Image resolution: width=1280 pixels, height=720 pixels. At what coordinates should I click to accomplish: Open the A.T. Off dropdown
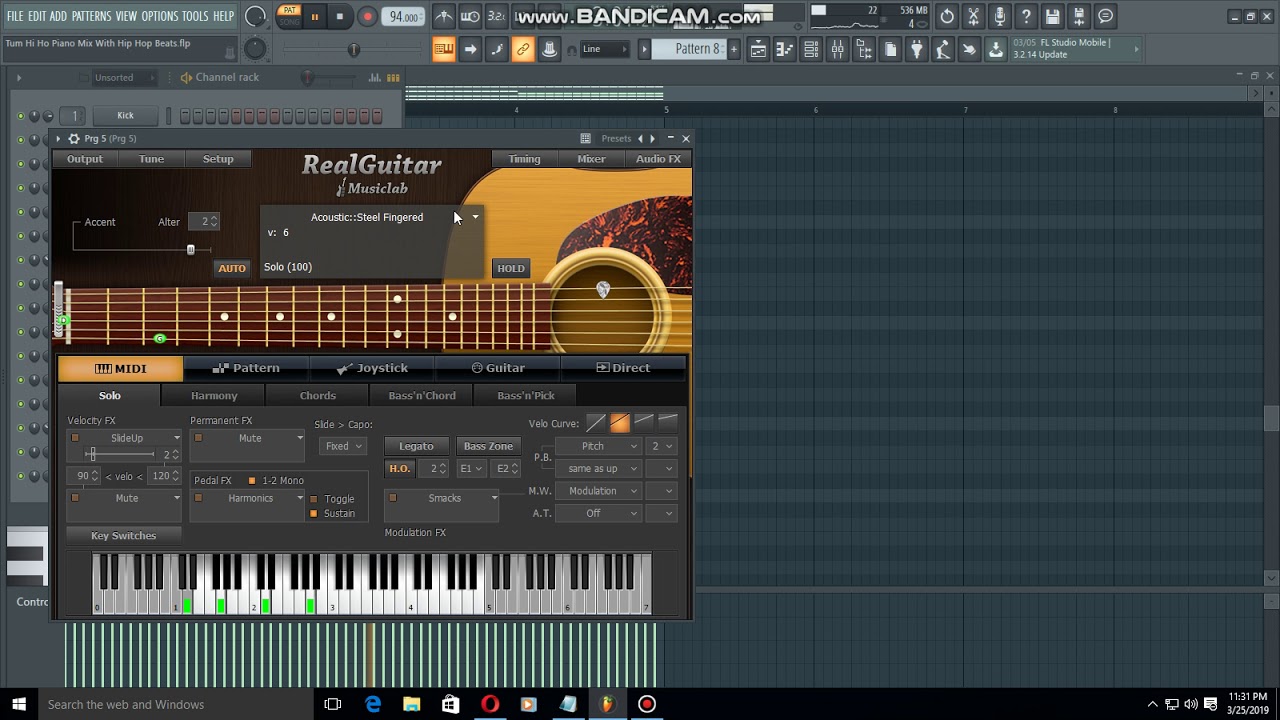(x=598, y=513)
